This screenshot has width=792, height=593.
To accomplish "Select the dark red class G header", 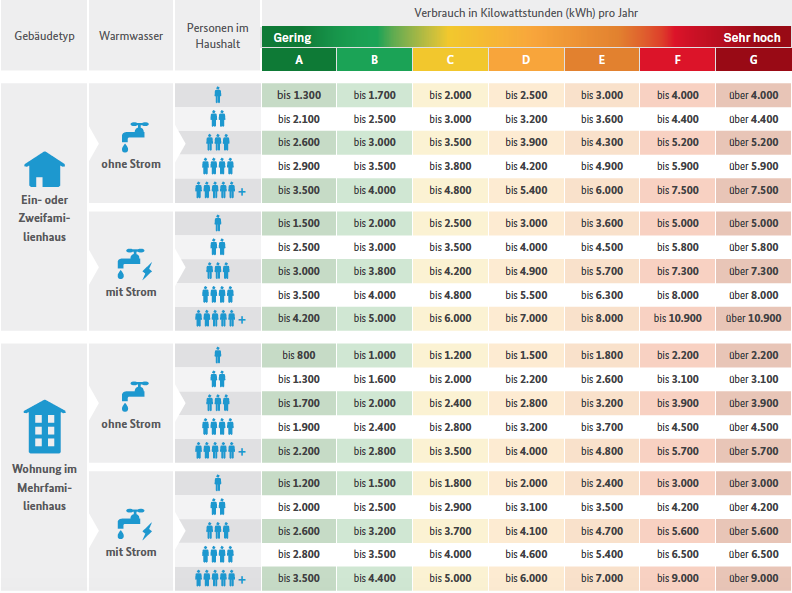I will click(754, 60).
